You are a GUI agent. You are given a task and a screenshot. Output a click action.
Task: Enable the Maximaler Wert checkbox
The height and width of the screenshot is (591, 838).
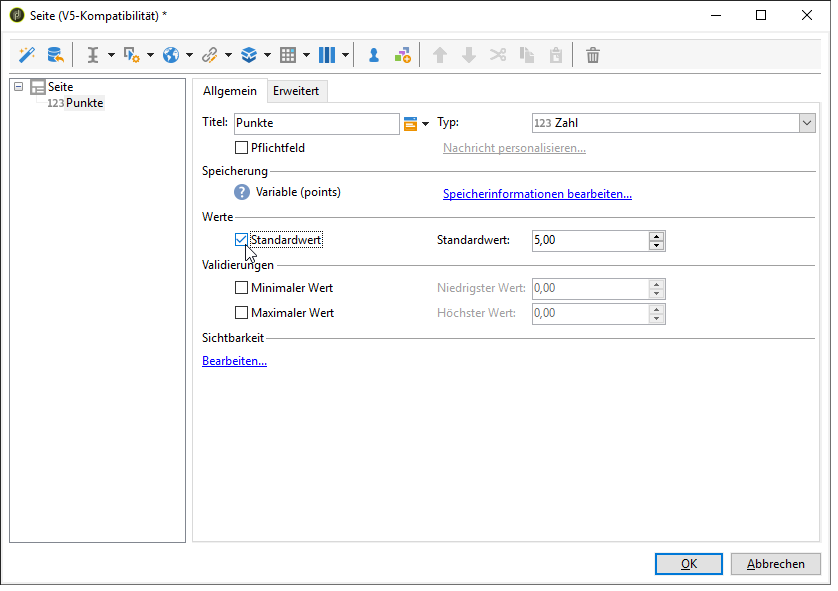pyautogui.click(x=242, y=313)
